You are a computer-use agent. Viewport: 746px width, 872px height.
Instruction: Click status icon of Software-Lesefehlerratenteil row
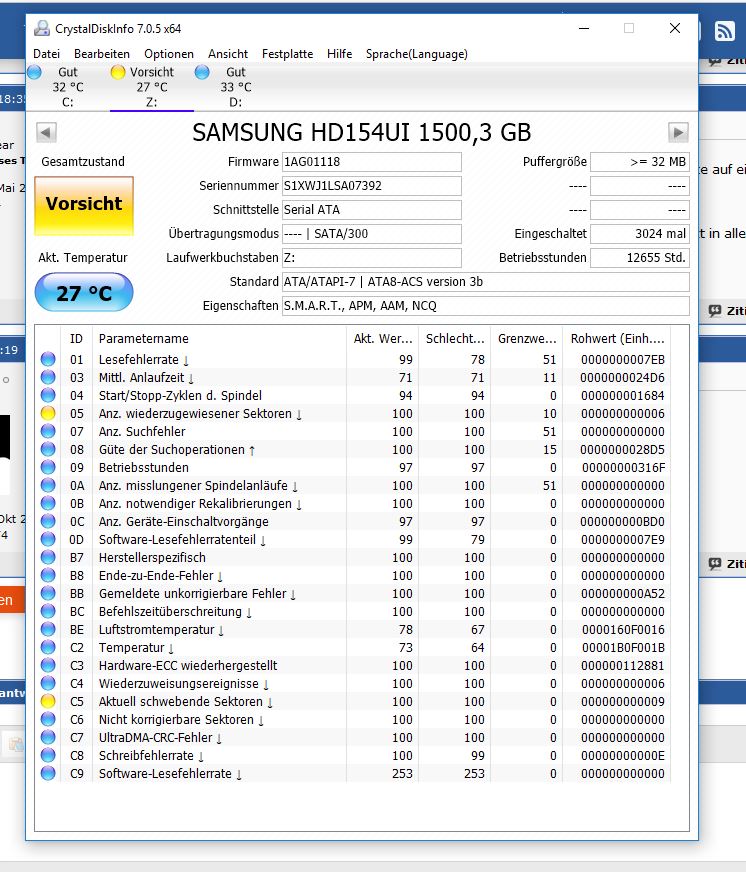coord(48,539)
